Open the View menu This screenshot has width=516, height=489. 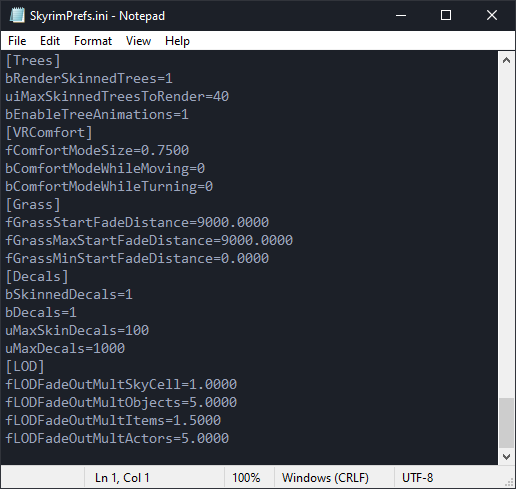(x=138, y=41)
